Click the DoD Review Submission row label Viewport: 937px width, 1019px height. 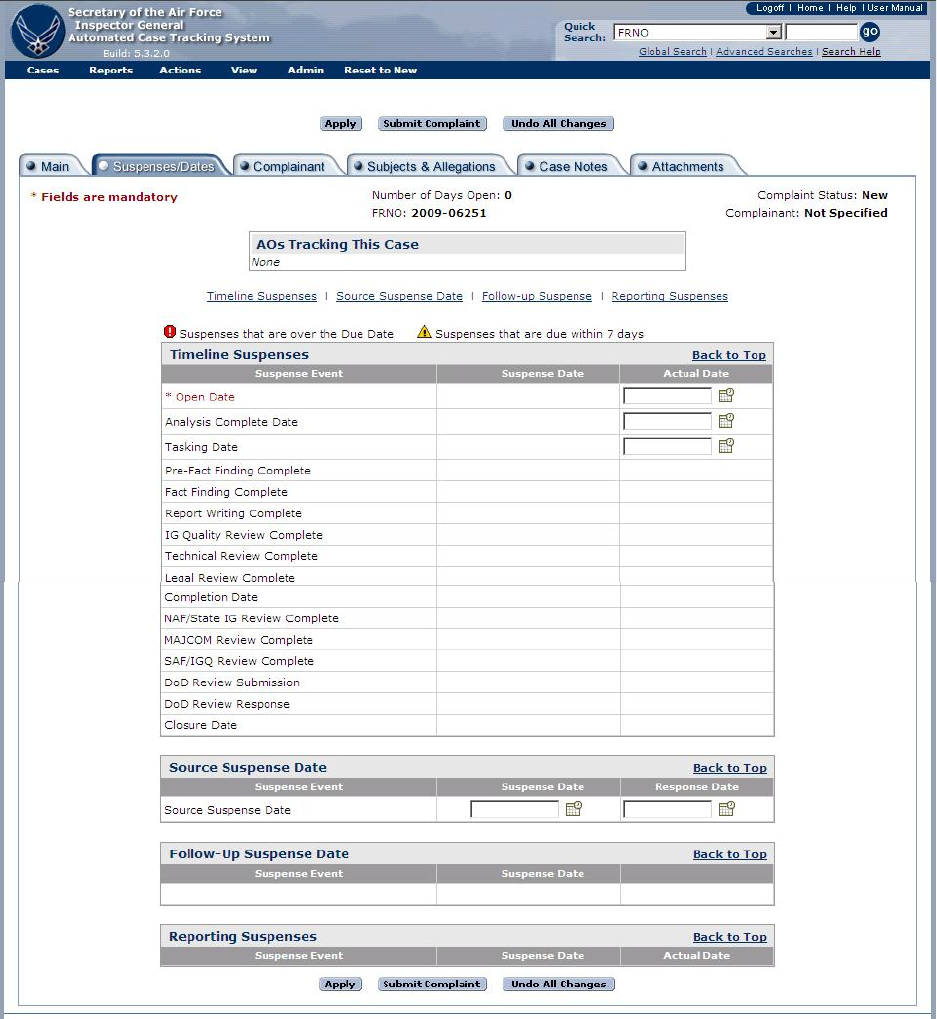[x=232, y=682]
